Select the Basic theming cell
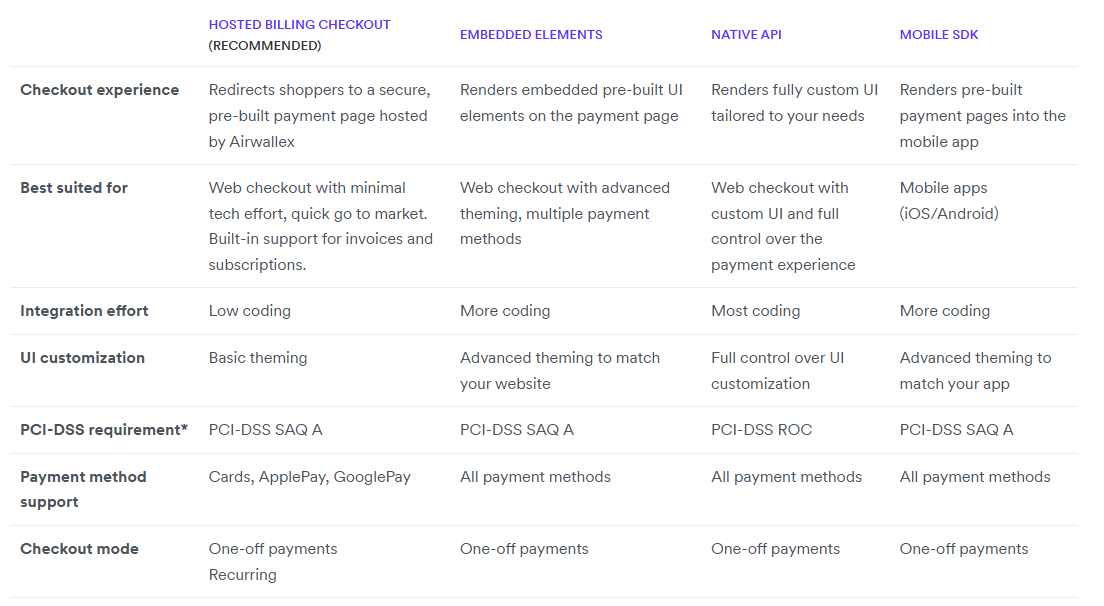Screen dimensions: 1104x606 pyautogui.click(x=258, y=358)
